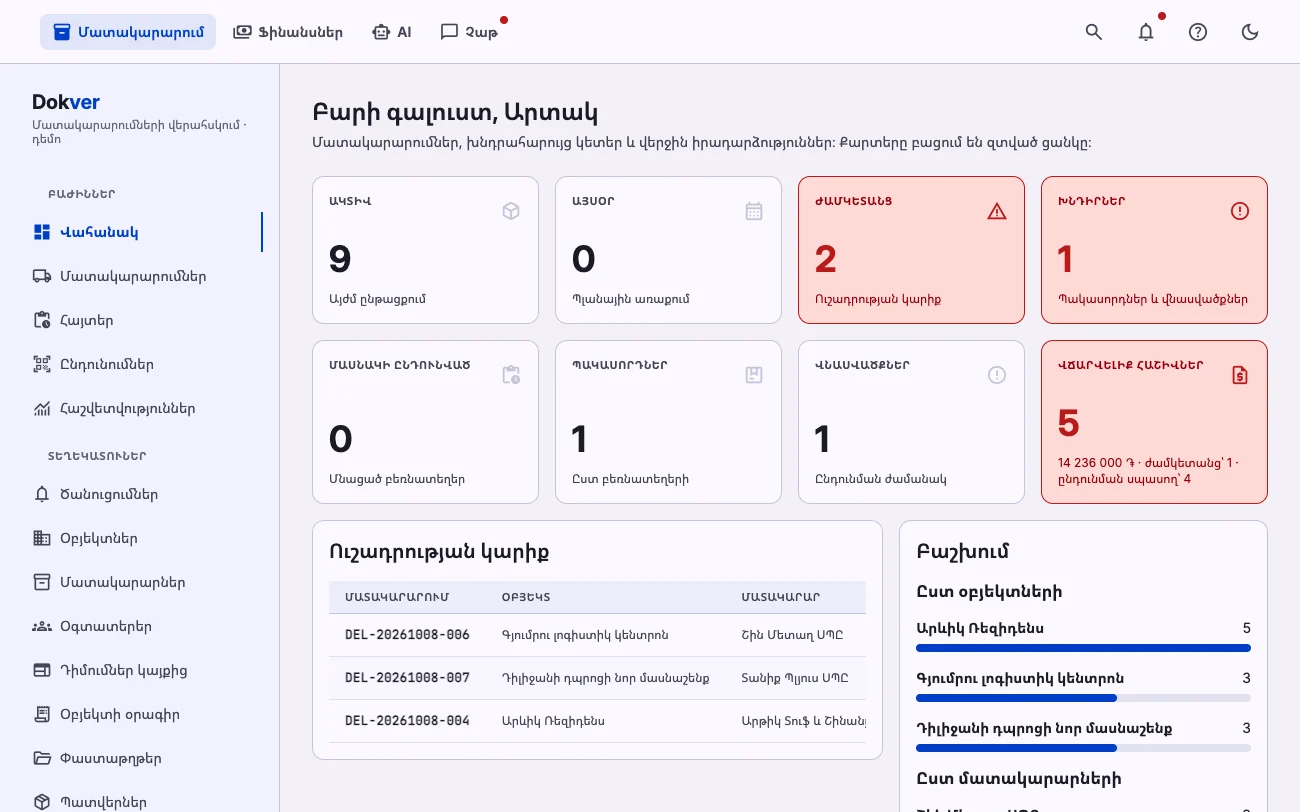This screenshot has width=1300, height=812.
Task: Open the search magnifier icon
Action: [1094, 32]
